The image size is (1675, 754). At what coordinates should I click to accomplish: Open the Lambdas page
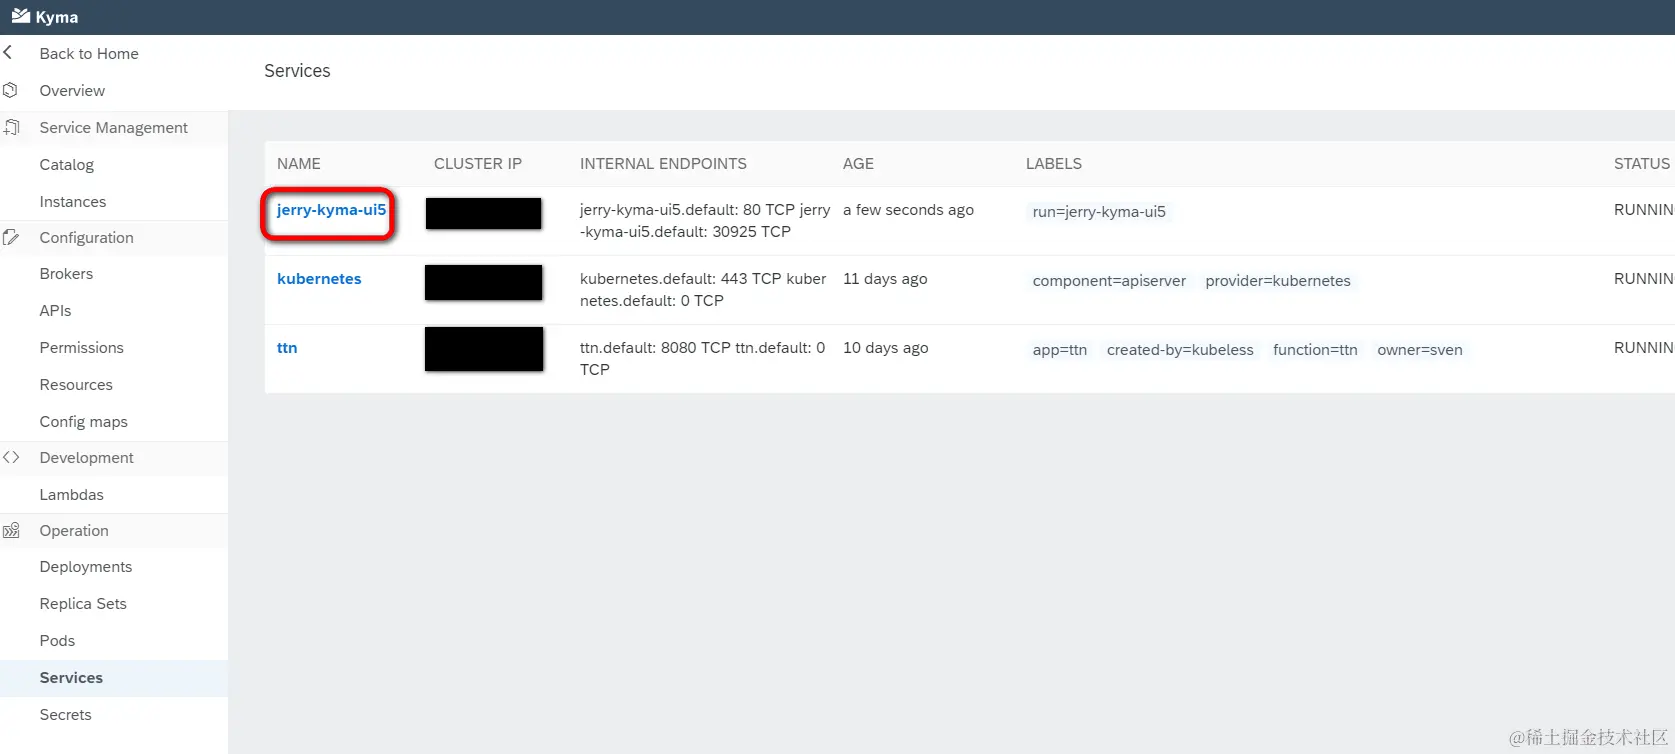(72, 495)
